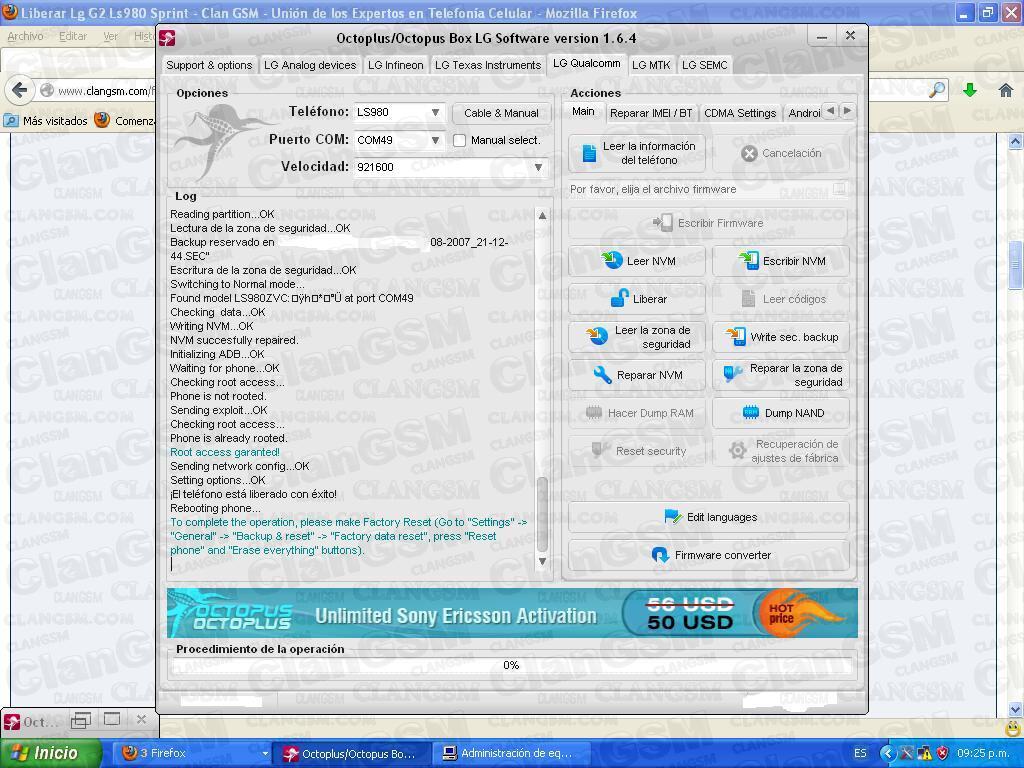
Task: Click the Liberar padlock icon
Action: (619, 298)
